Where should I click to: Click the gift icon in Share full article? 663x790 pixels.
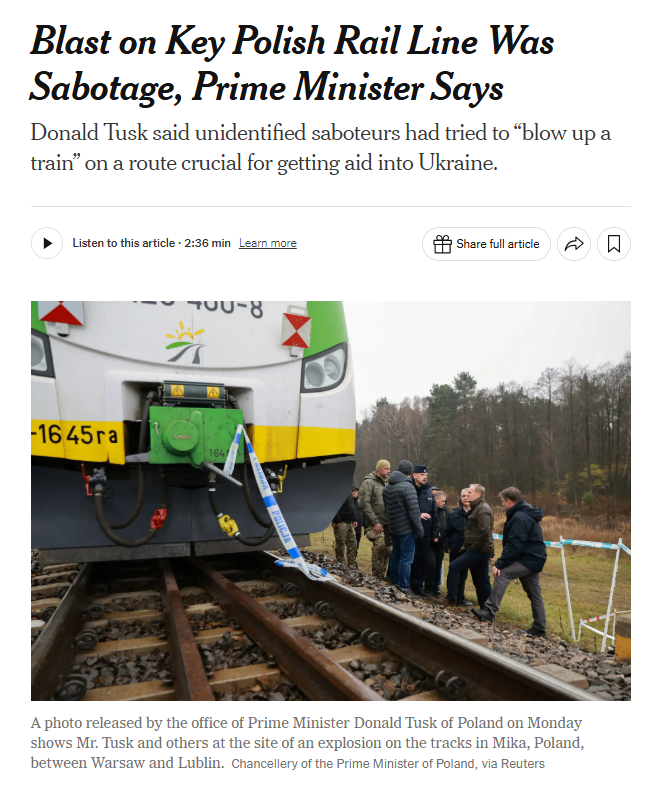[x=442, y=244]
